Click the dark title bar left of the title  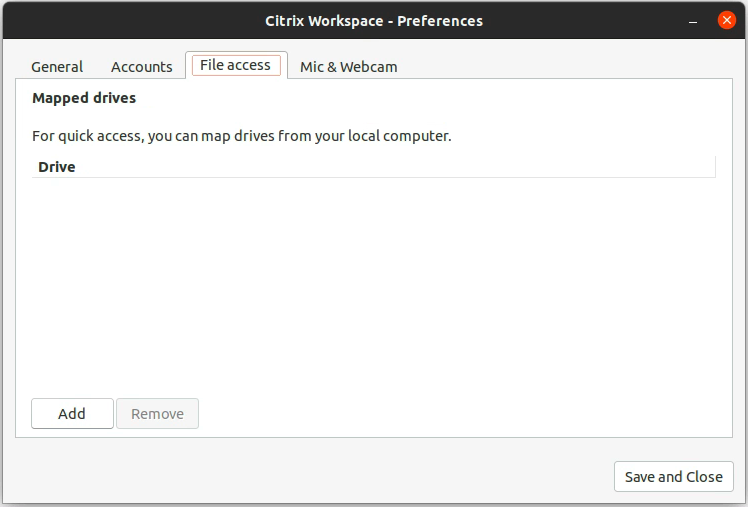click(134, 21)
